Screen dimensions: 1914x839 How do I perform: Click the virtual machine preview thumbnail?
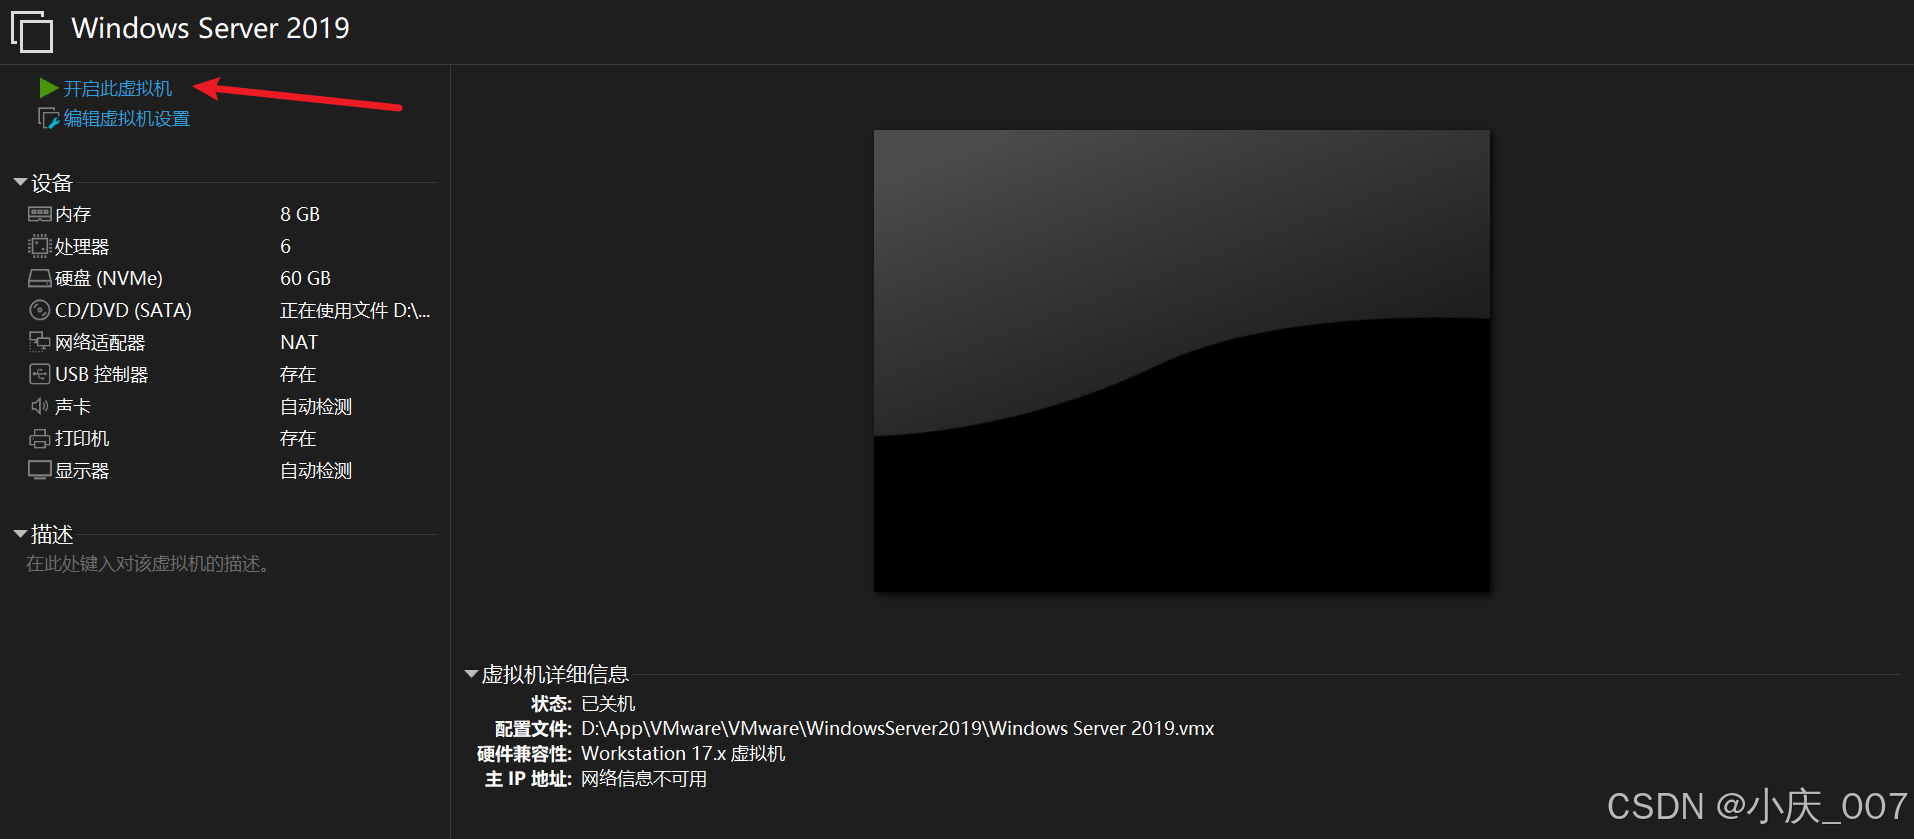tap(1182, 361)
